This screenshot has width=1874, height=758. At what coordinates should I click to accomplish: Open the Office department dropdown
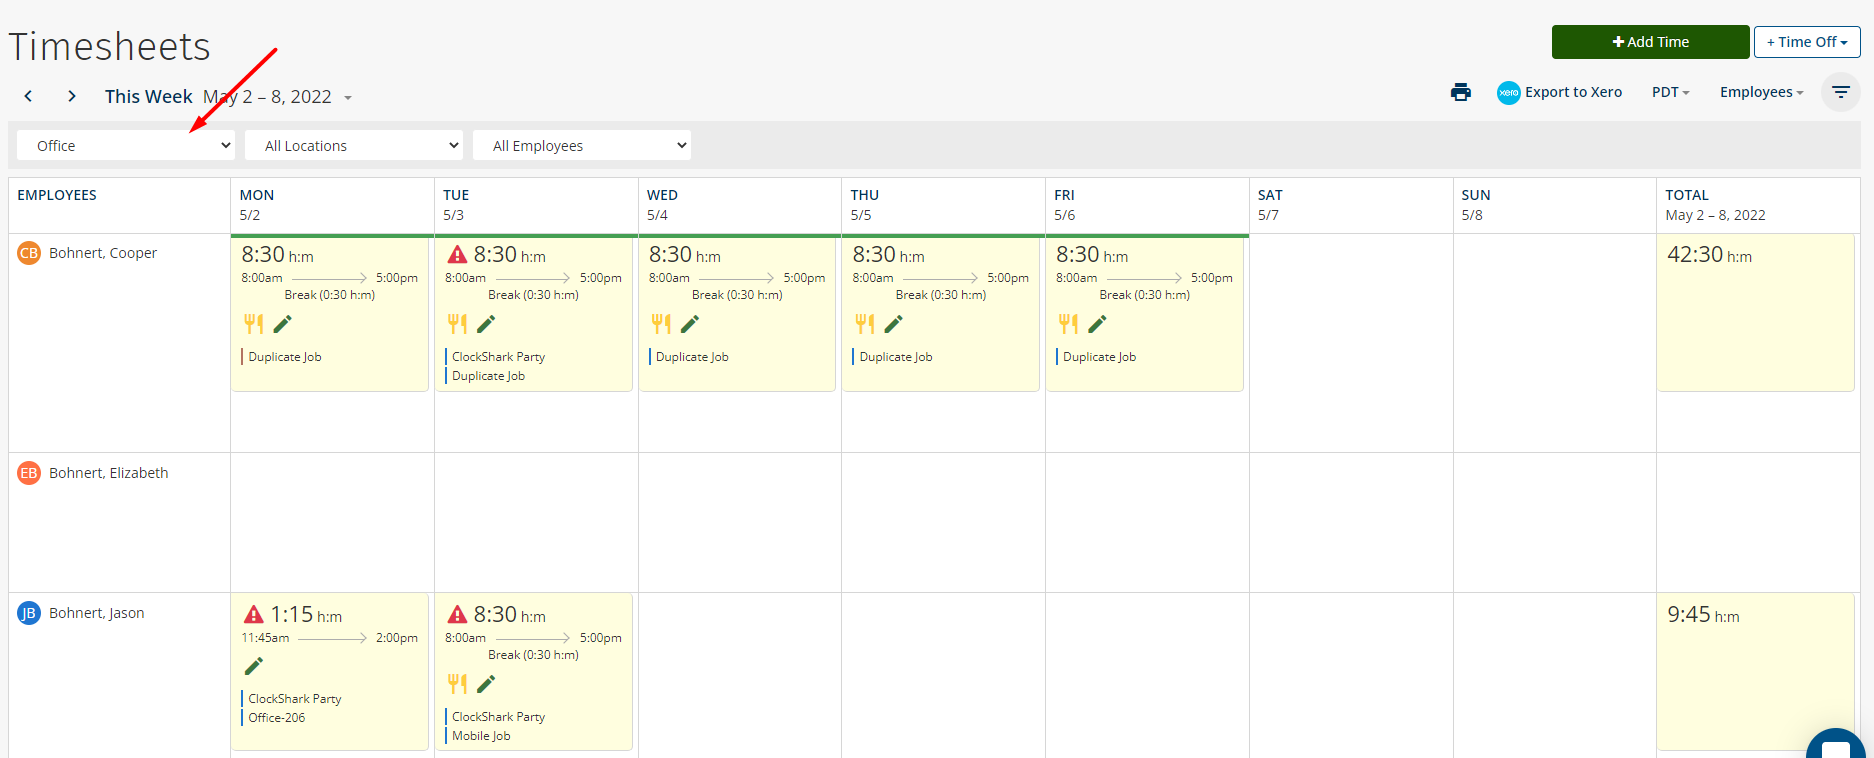click(126, 146)
